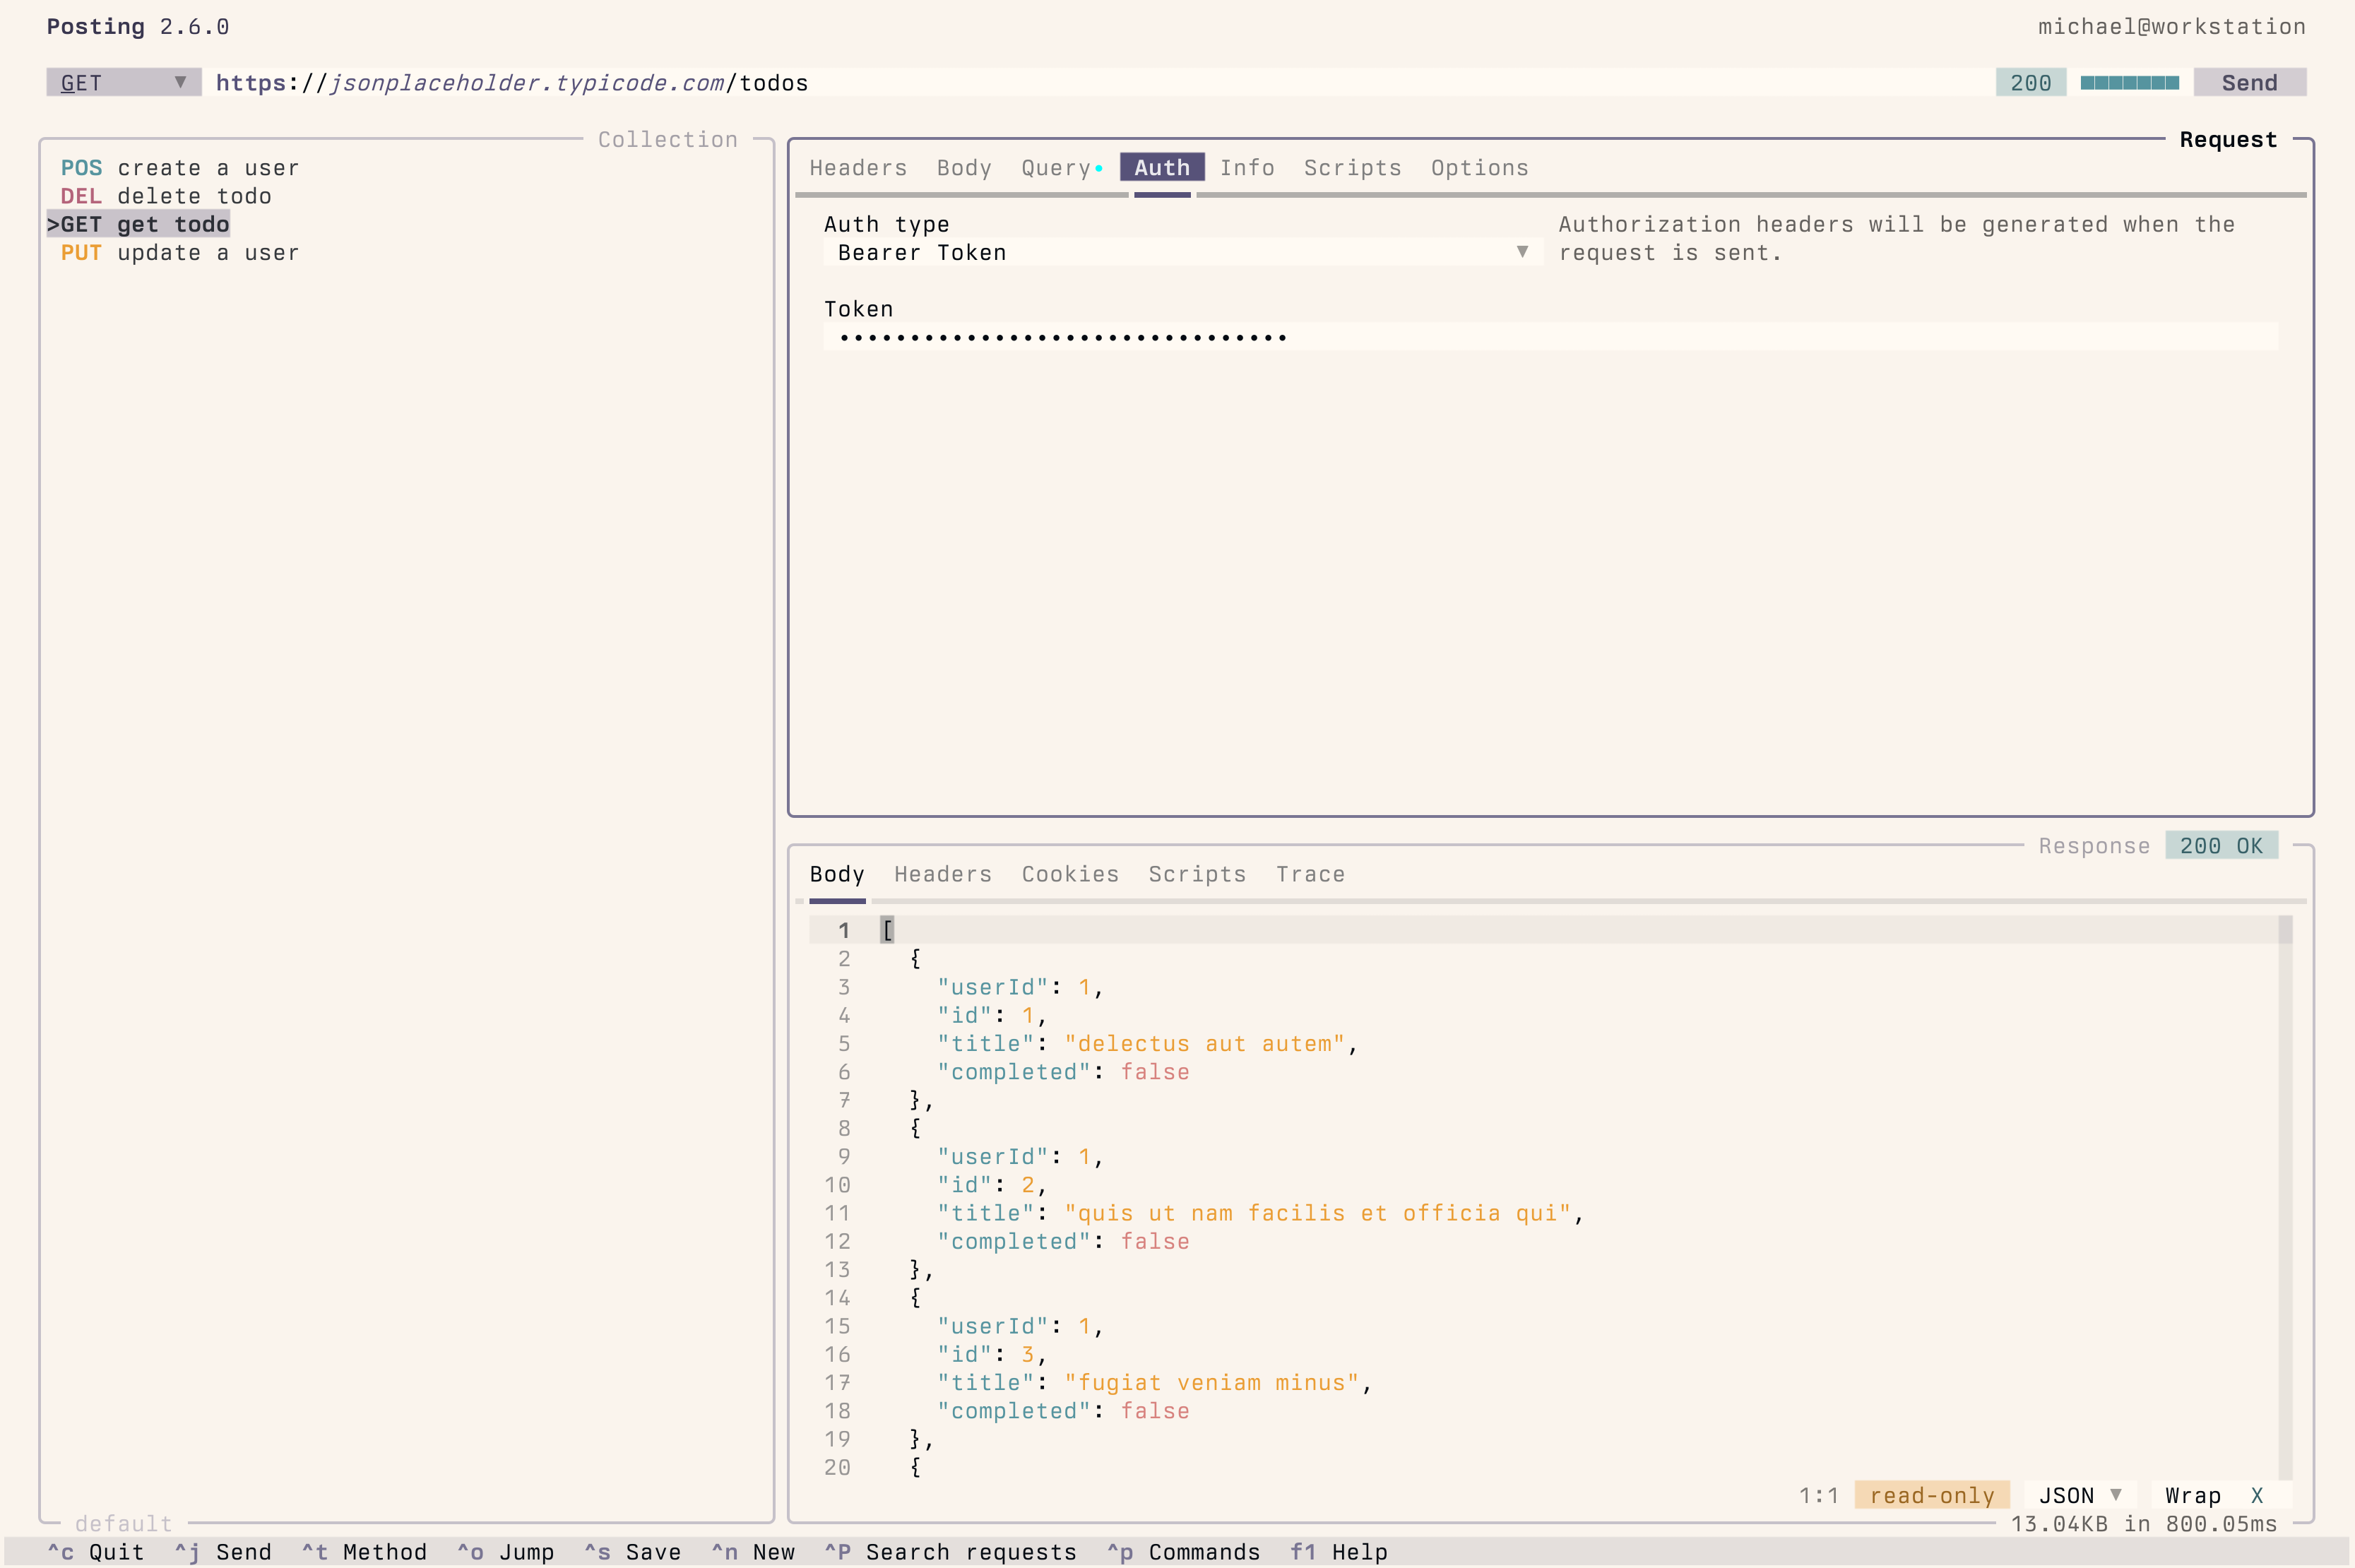The height and width of the screenshot is (1568, 2355).
Task: Open the Trace response tab
Action: [1310, 874]
